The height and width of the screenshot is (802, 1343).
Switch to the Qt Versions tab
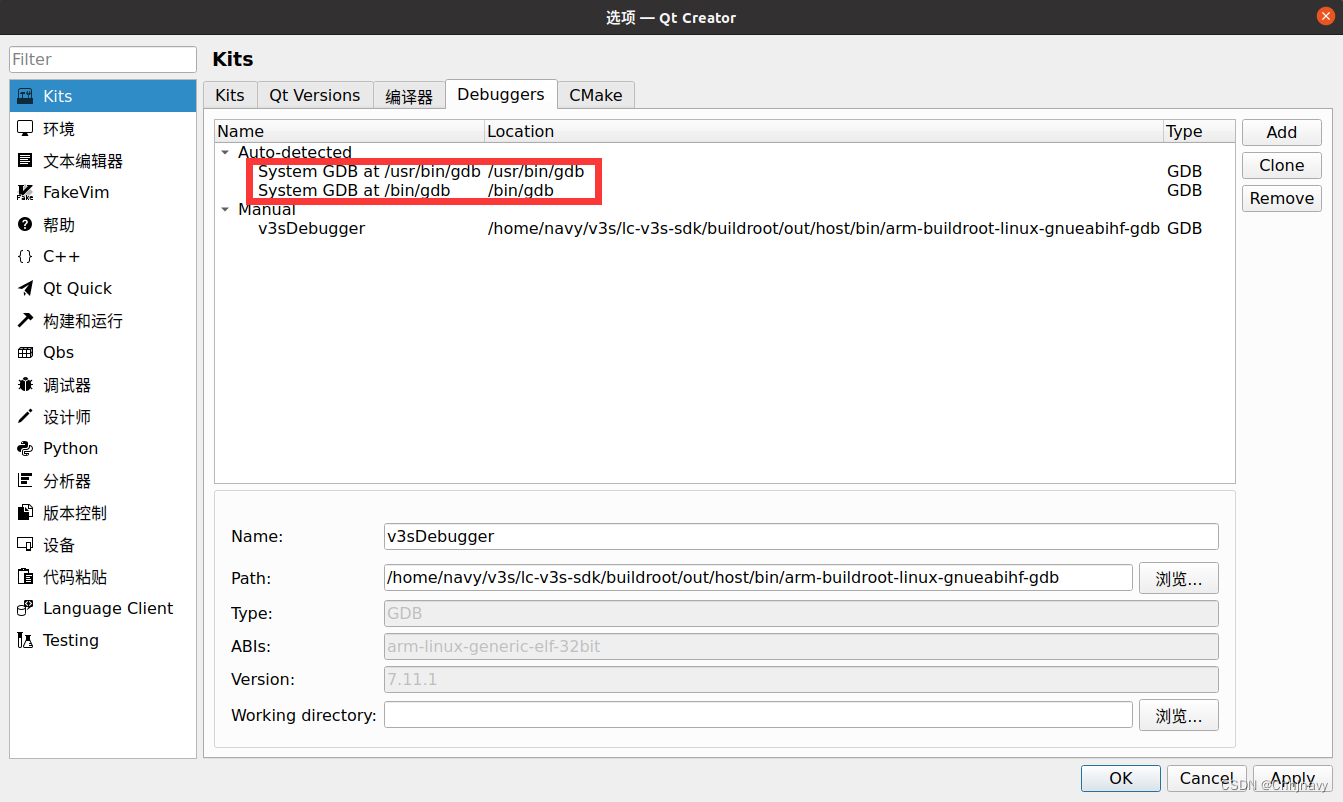tap(315, 95)
